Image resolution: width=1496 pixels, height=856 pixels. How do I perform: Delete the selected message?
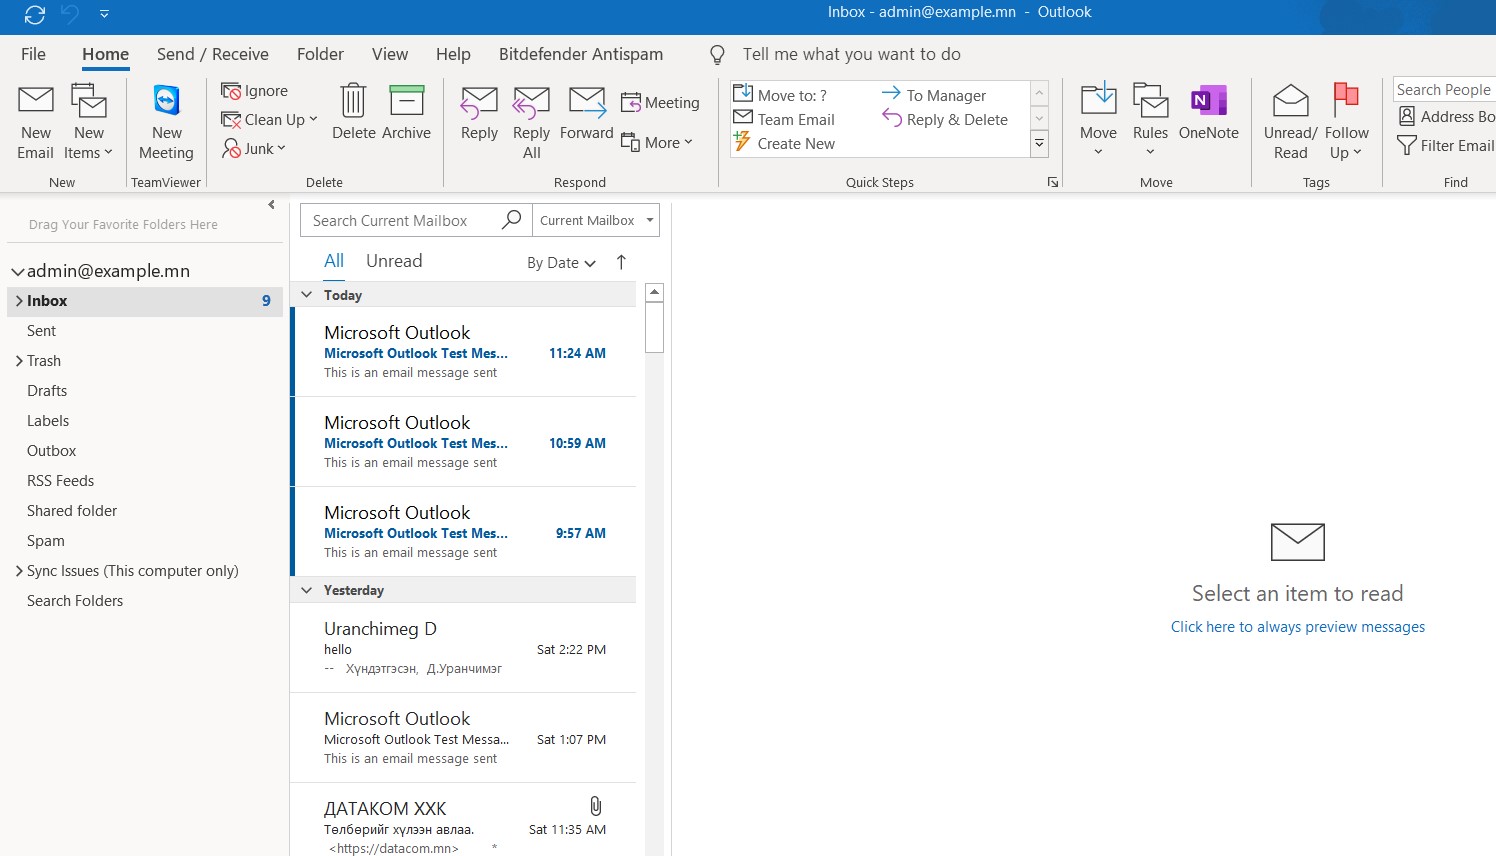tap(353, 112)
